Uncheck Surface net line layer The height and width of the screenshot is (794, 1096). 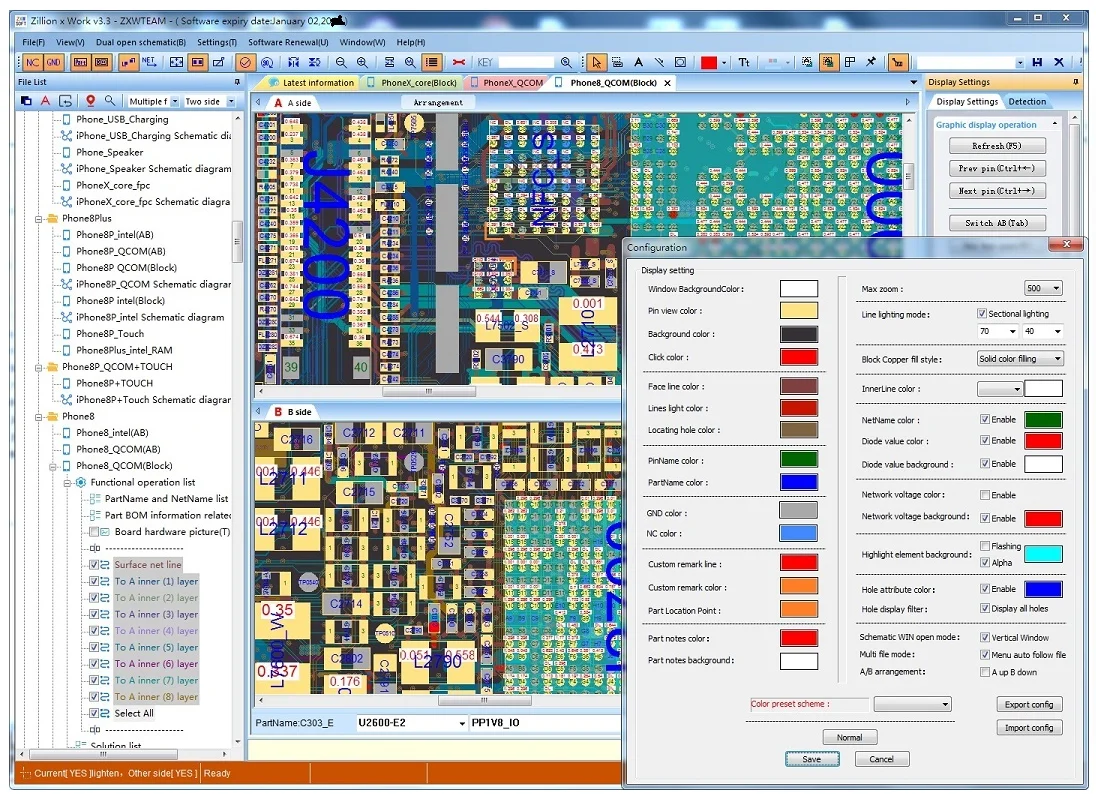point(94,565)
